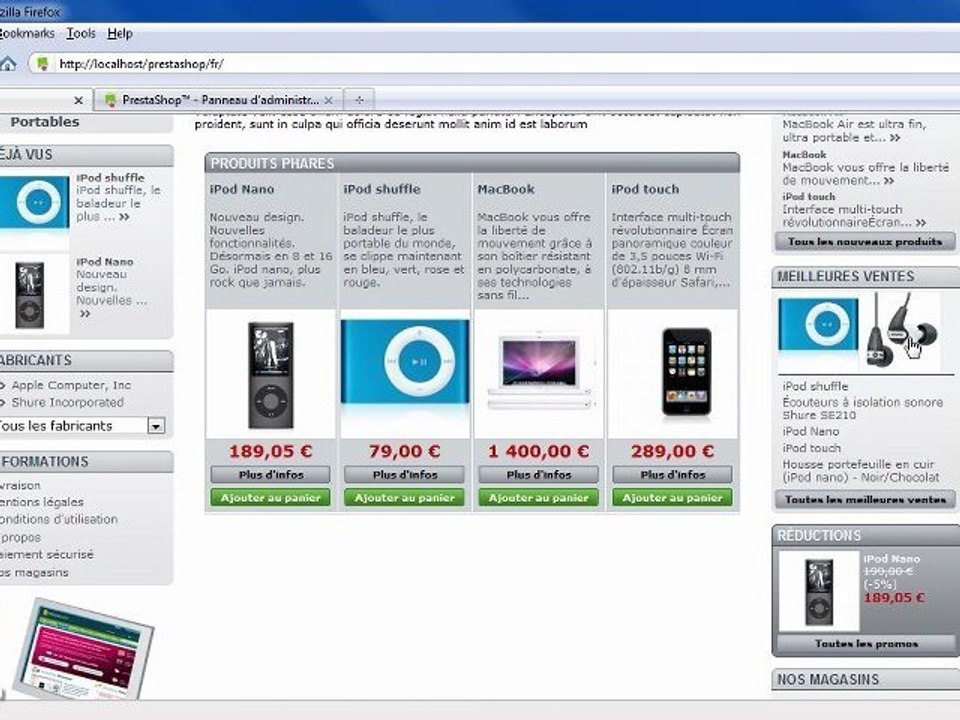Image resolution: width=960 pixels, height=720 pixels.
Task: Click Meilleures ventes block header
Action: coord(866,276)
